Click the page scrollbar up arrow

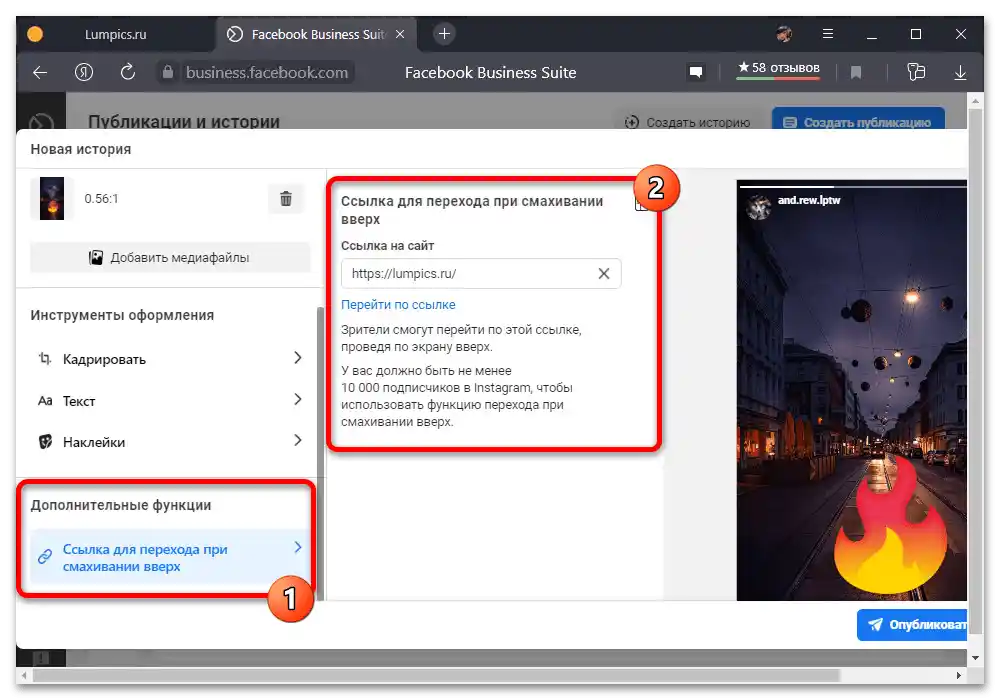click(974, 101)
